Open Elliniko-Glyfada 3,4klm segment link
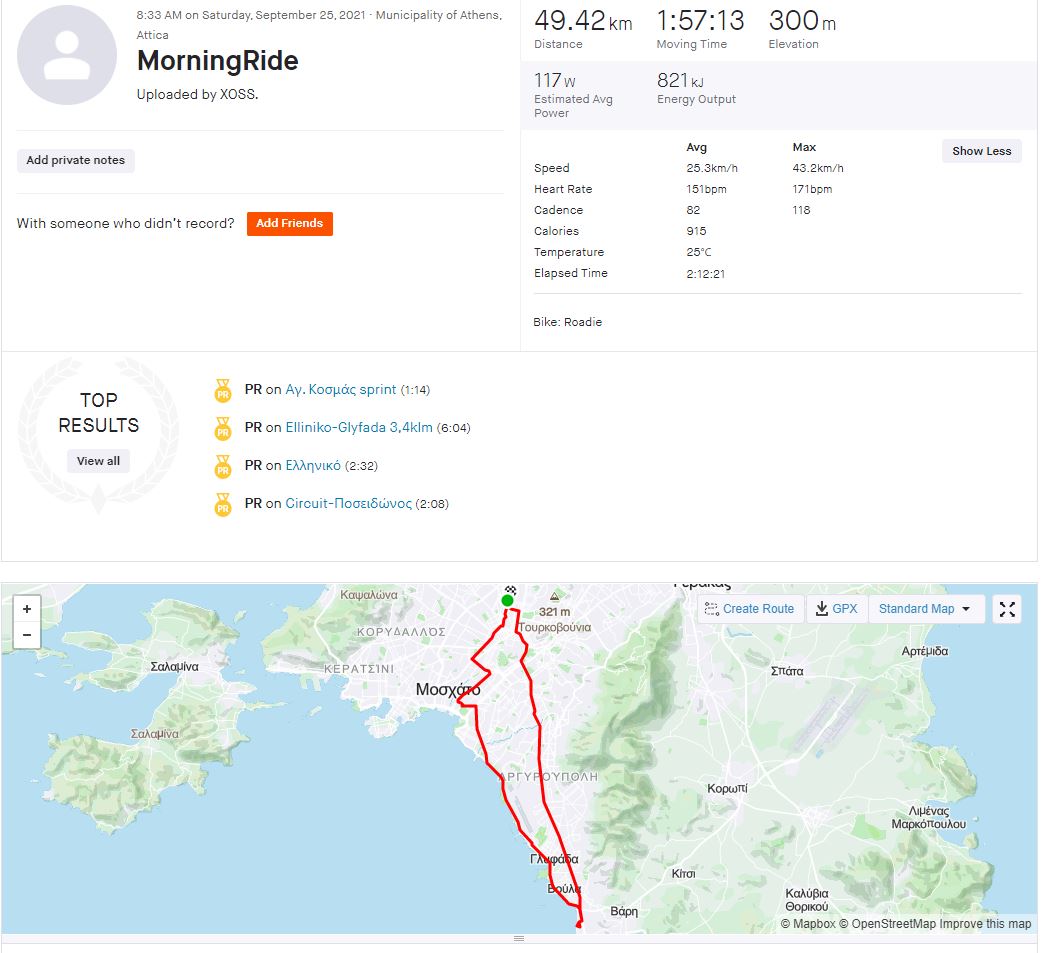Image resolution: width=1043 pixels, height=953 pixels. click(x=358, y=428)
